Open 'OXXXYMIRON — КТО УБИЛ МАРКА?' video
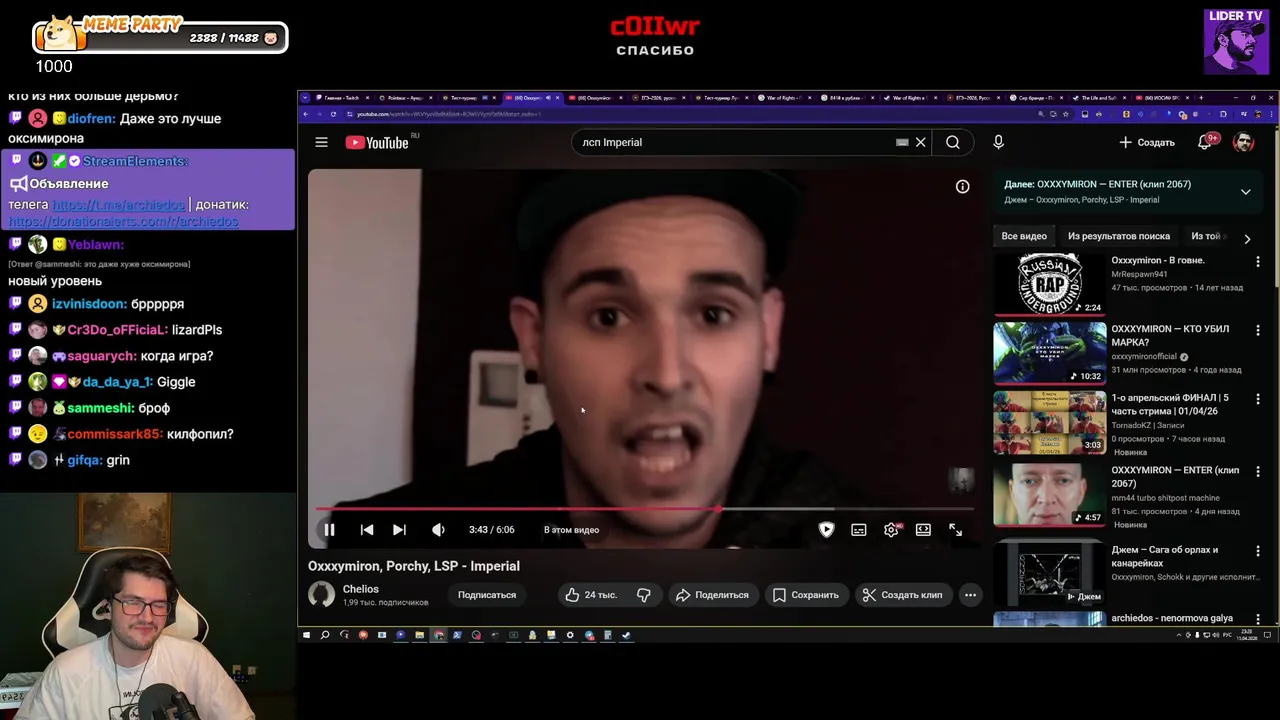1280x720 pixels. pos(1049,352)
